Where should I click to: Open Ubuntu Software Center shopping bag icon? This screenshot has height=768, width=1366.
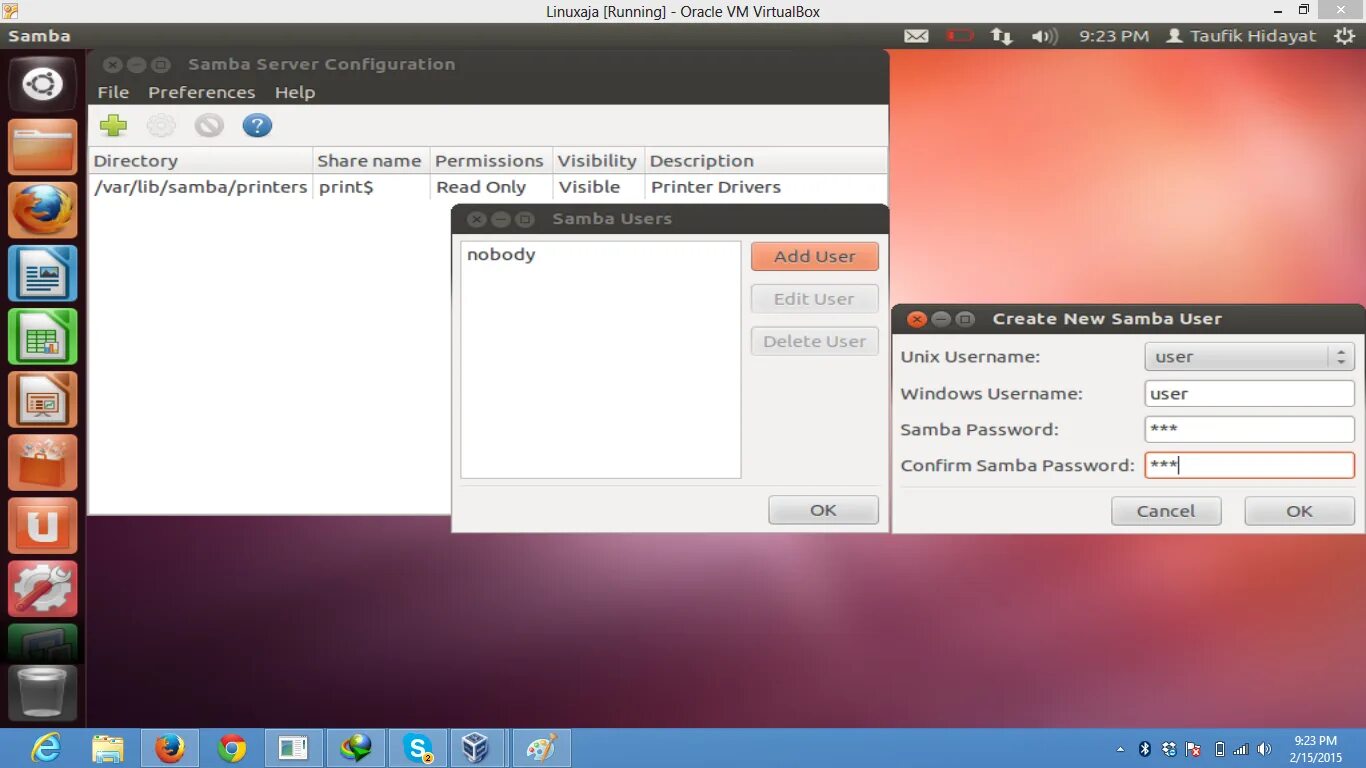click(43, 462)
